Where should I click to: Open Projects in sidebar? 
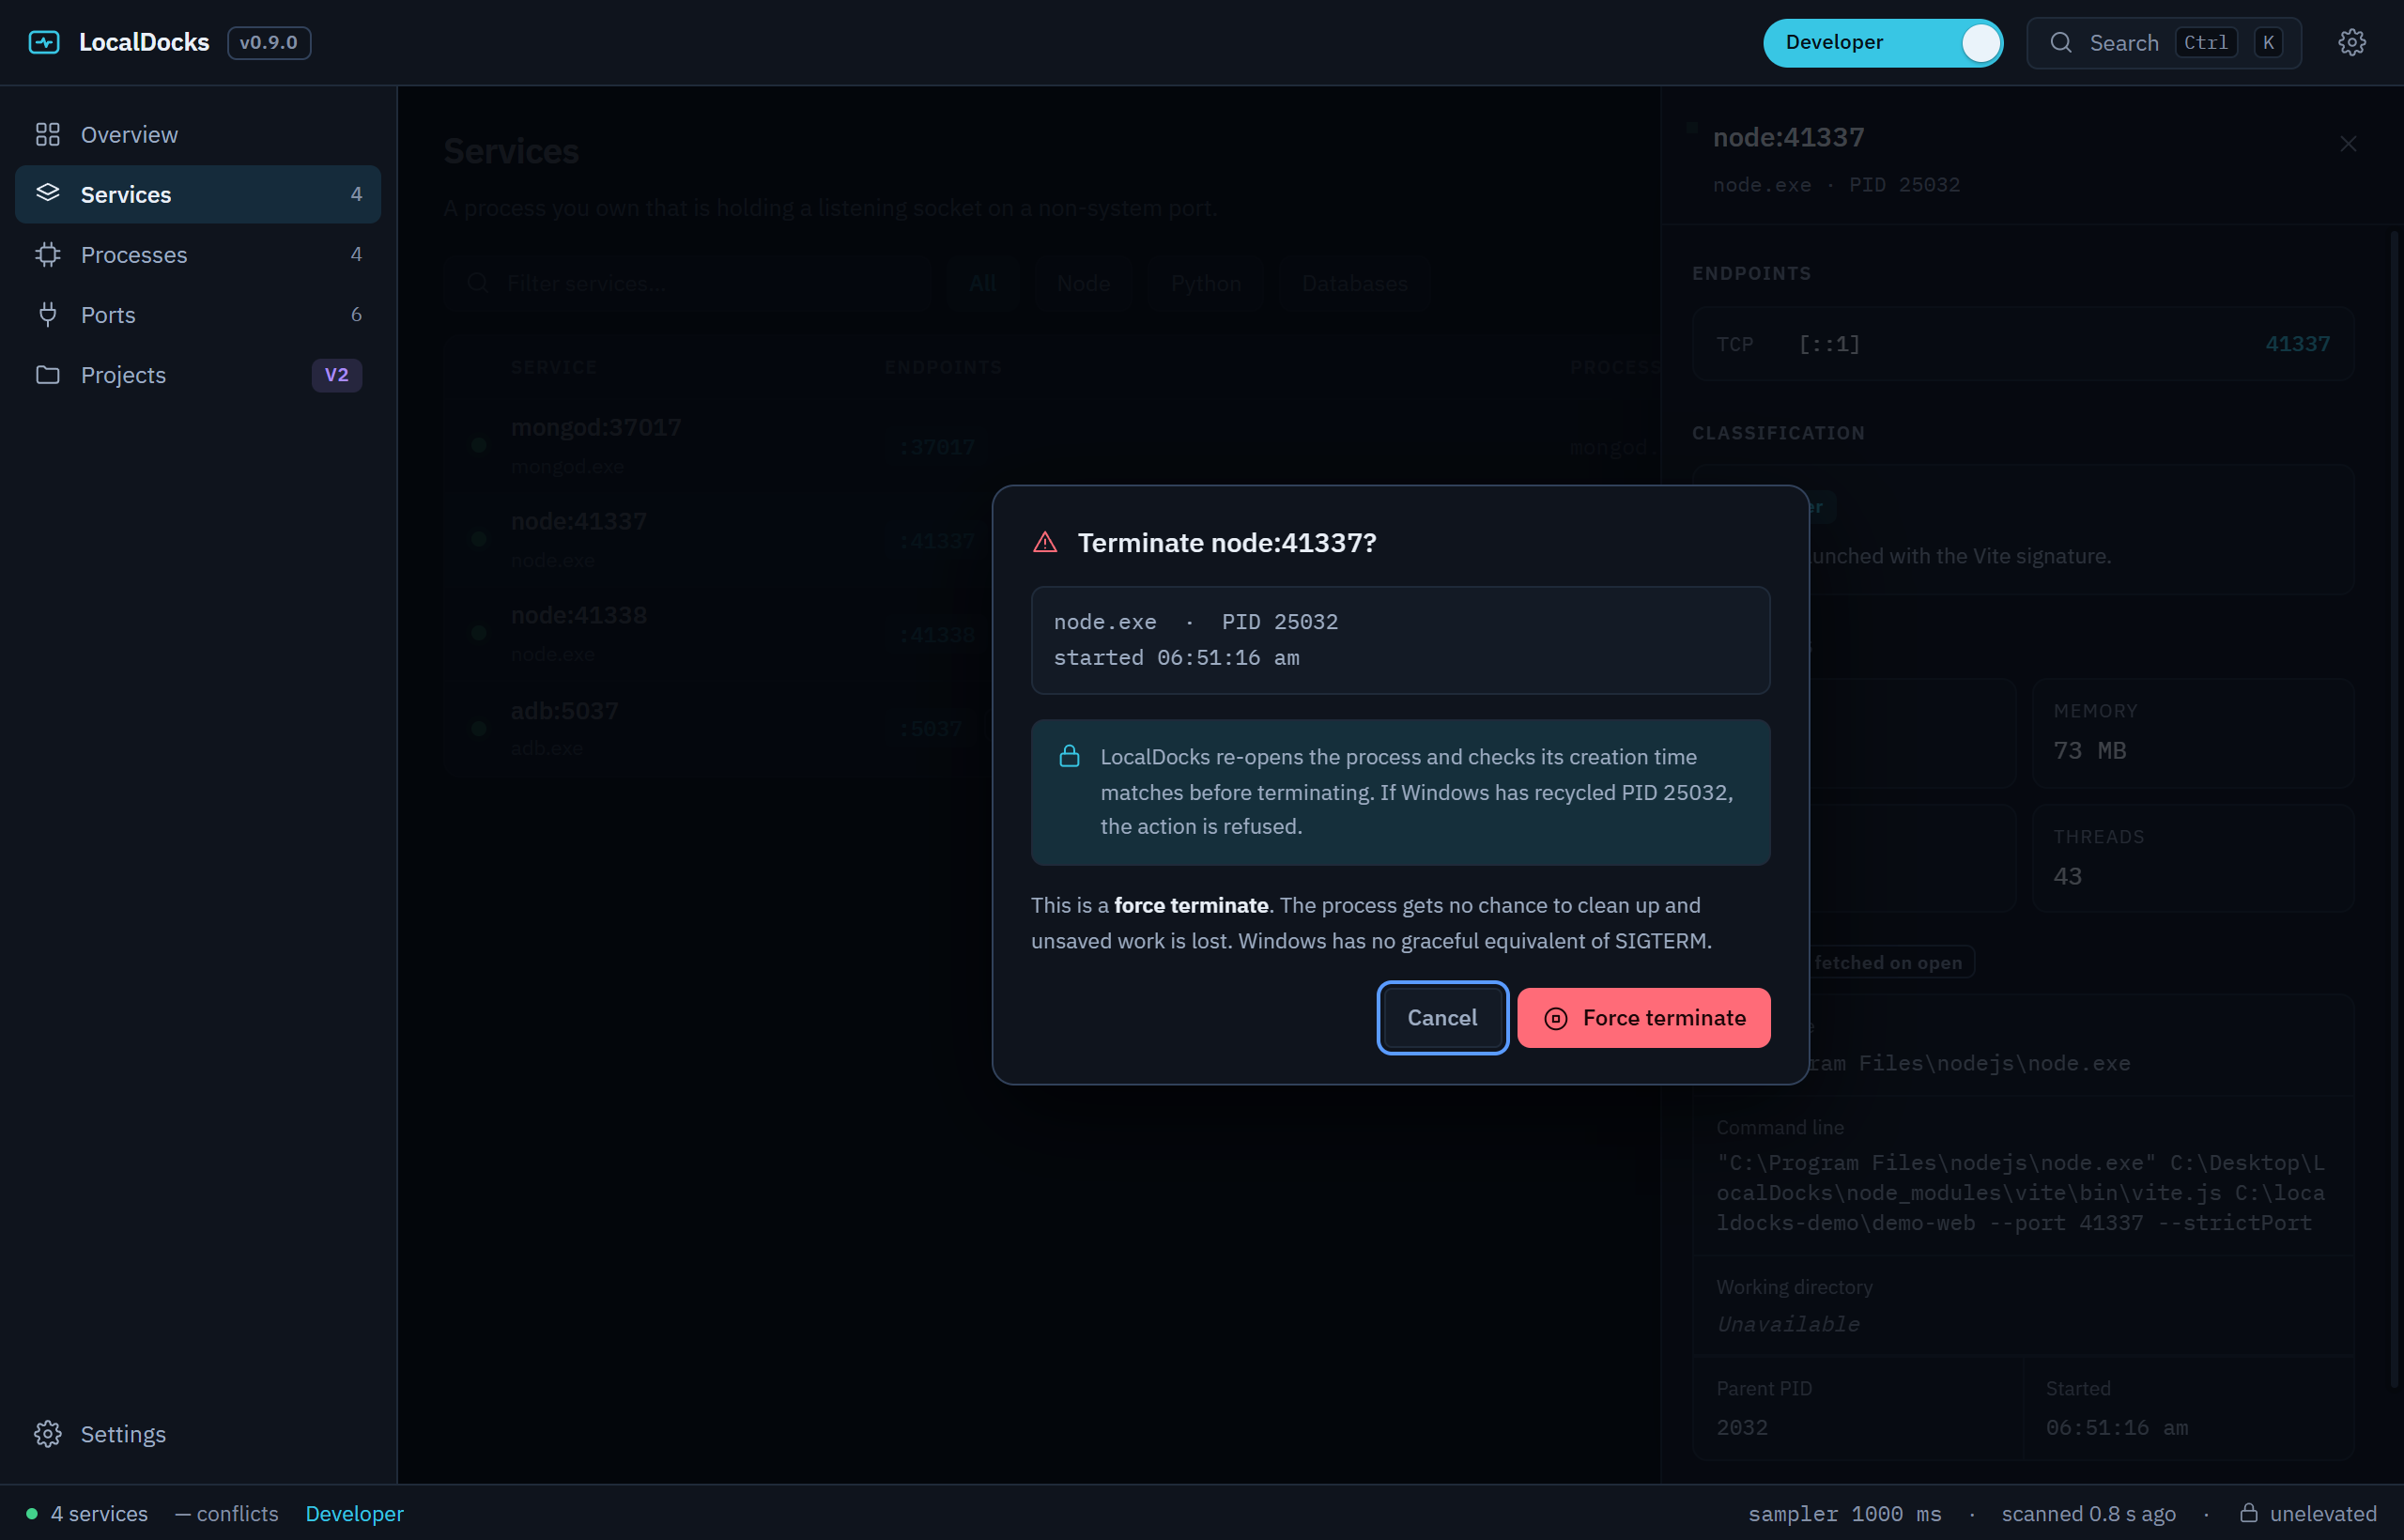coord(198,374)
